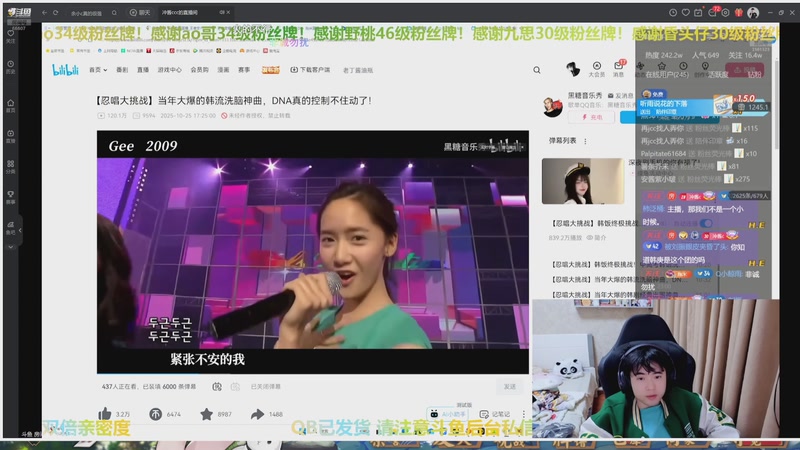Image resolution: width=800 pixels, height=450 pixels.
Task: Click Douyu logo in top-left corner
Action: click(19, 12)
